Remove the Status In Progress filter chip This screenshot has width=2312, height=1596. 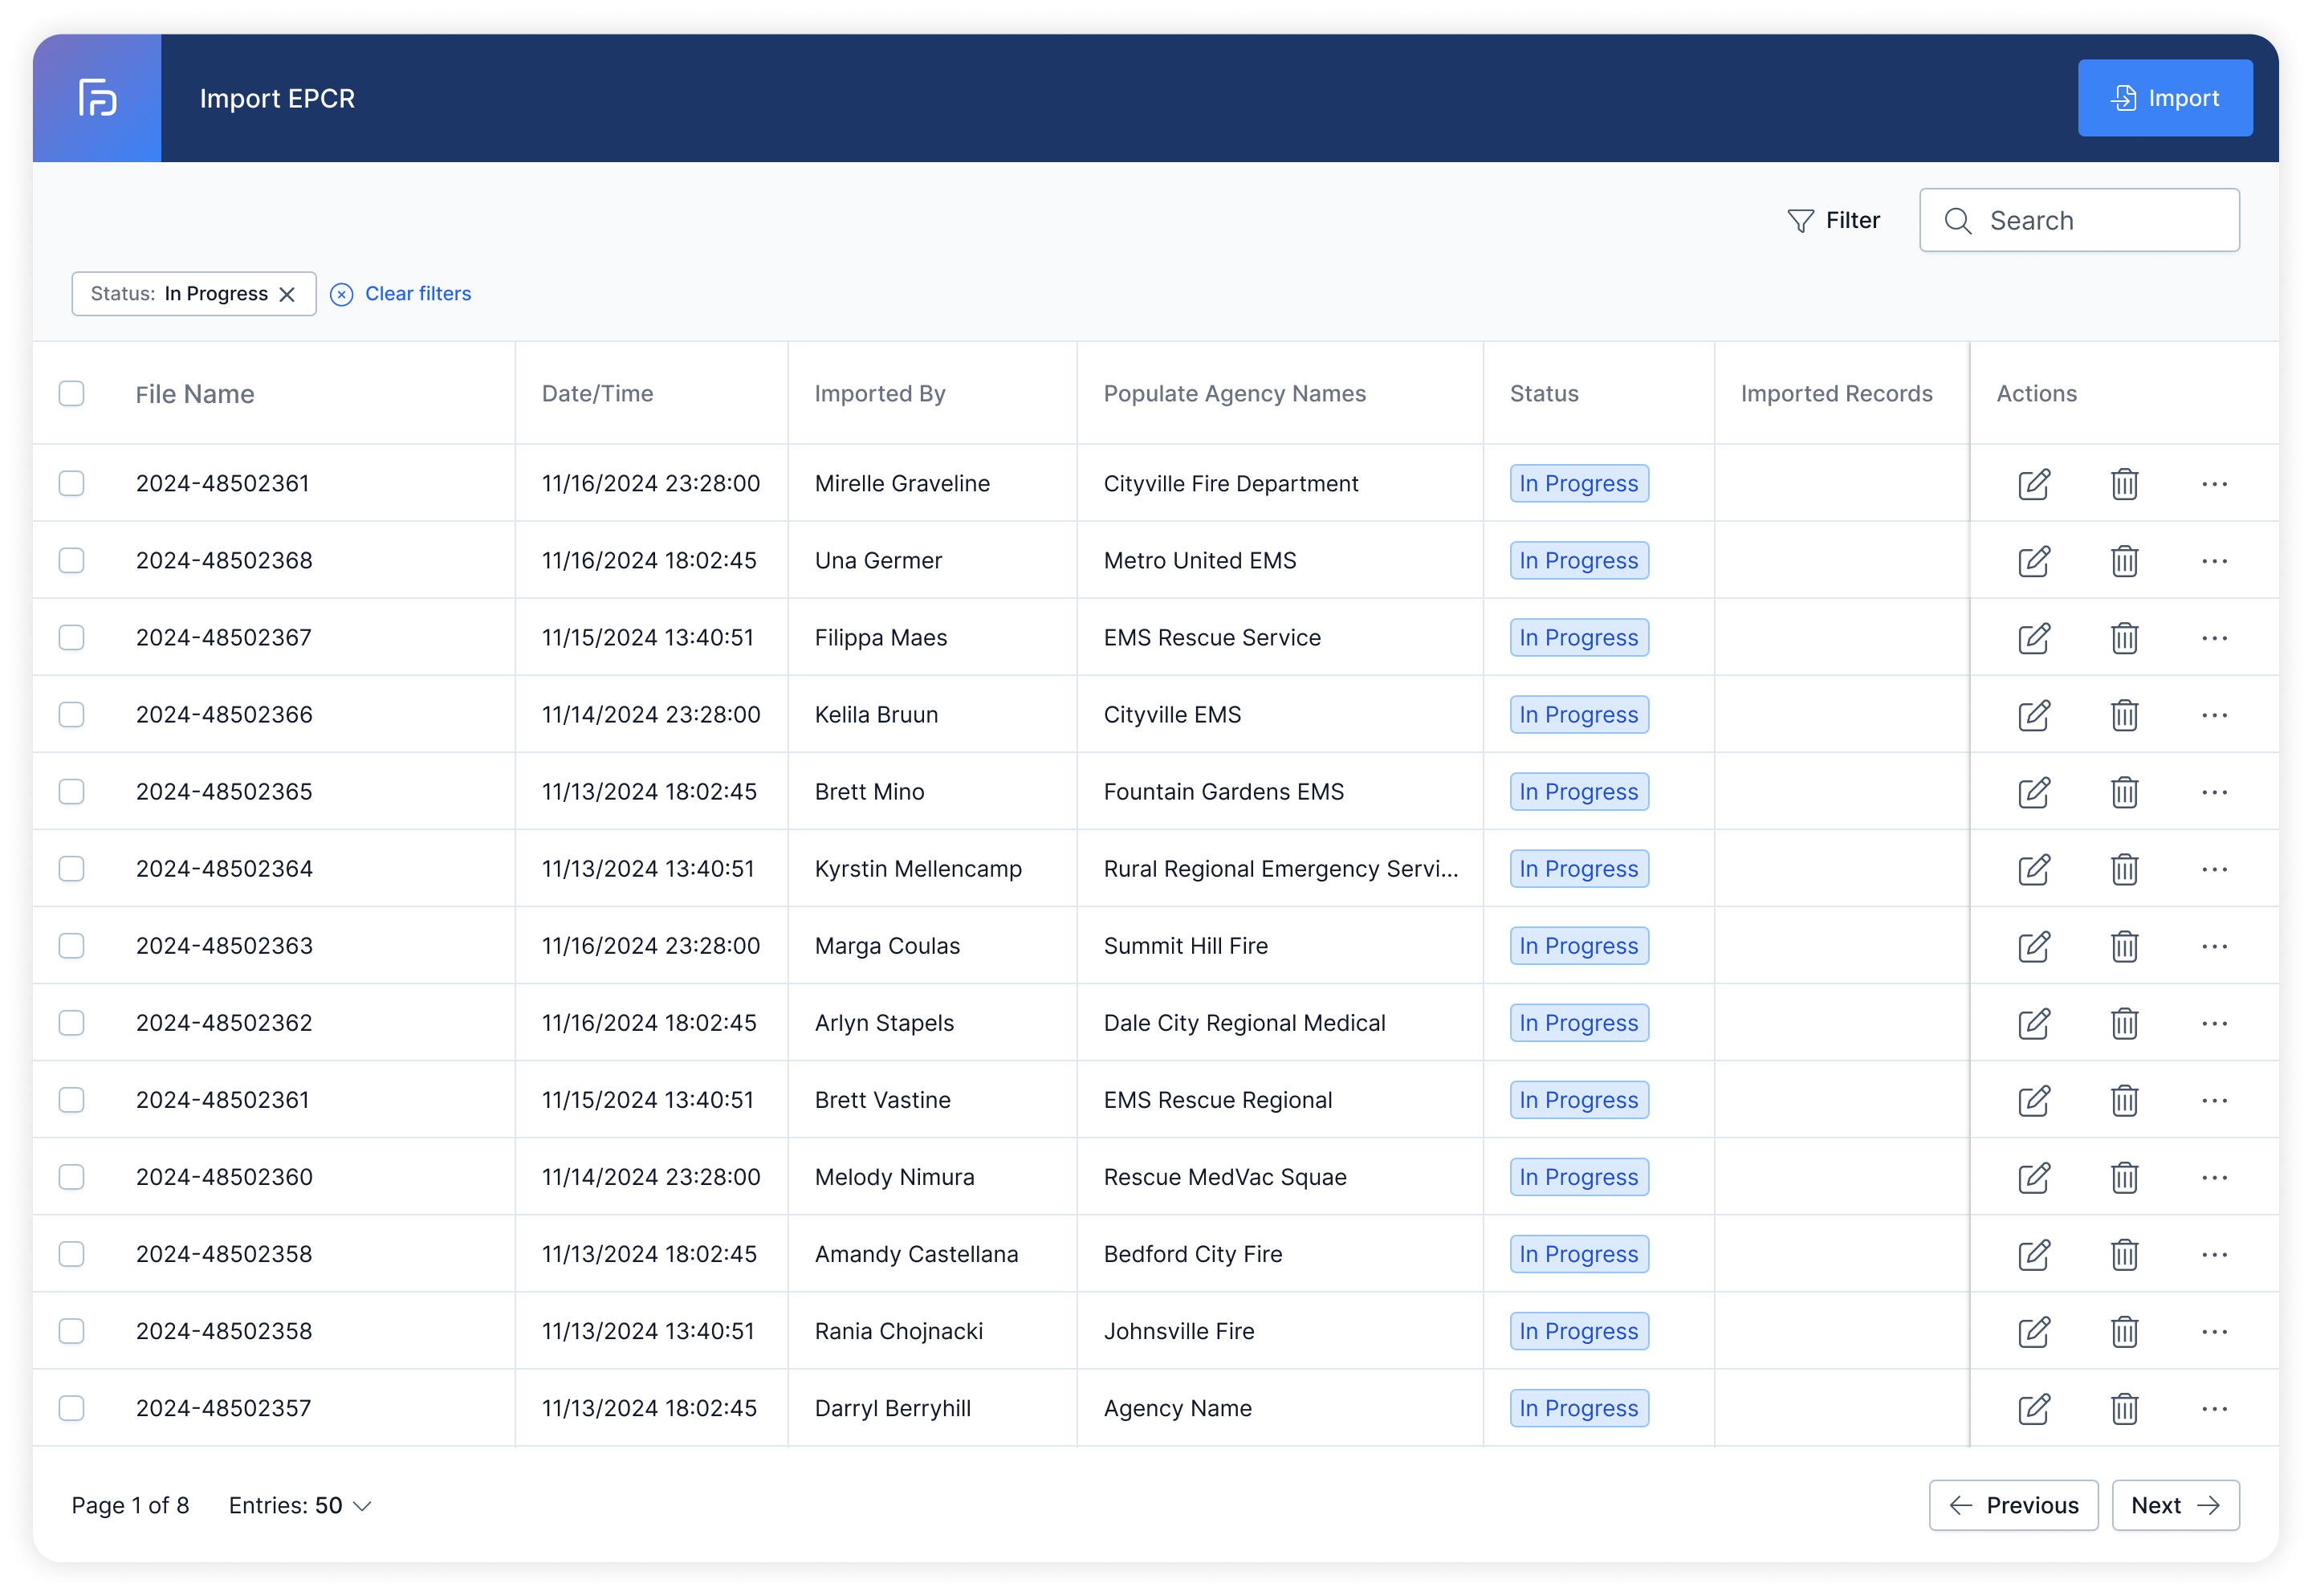click(287, 294)
